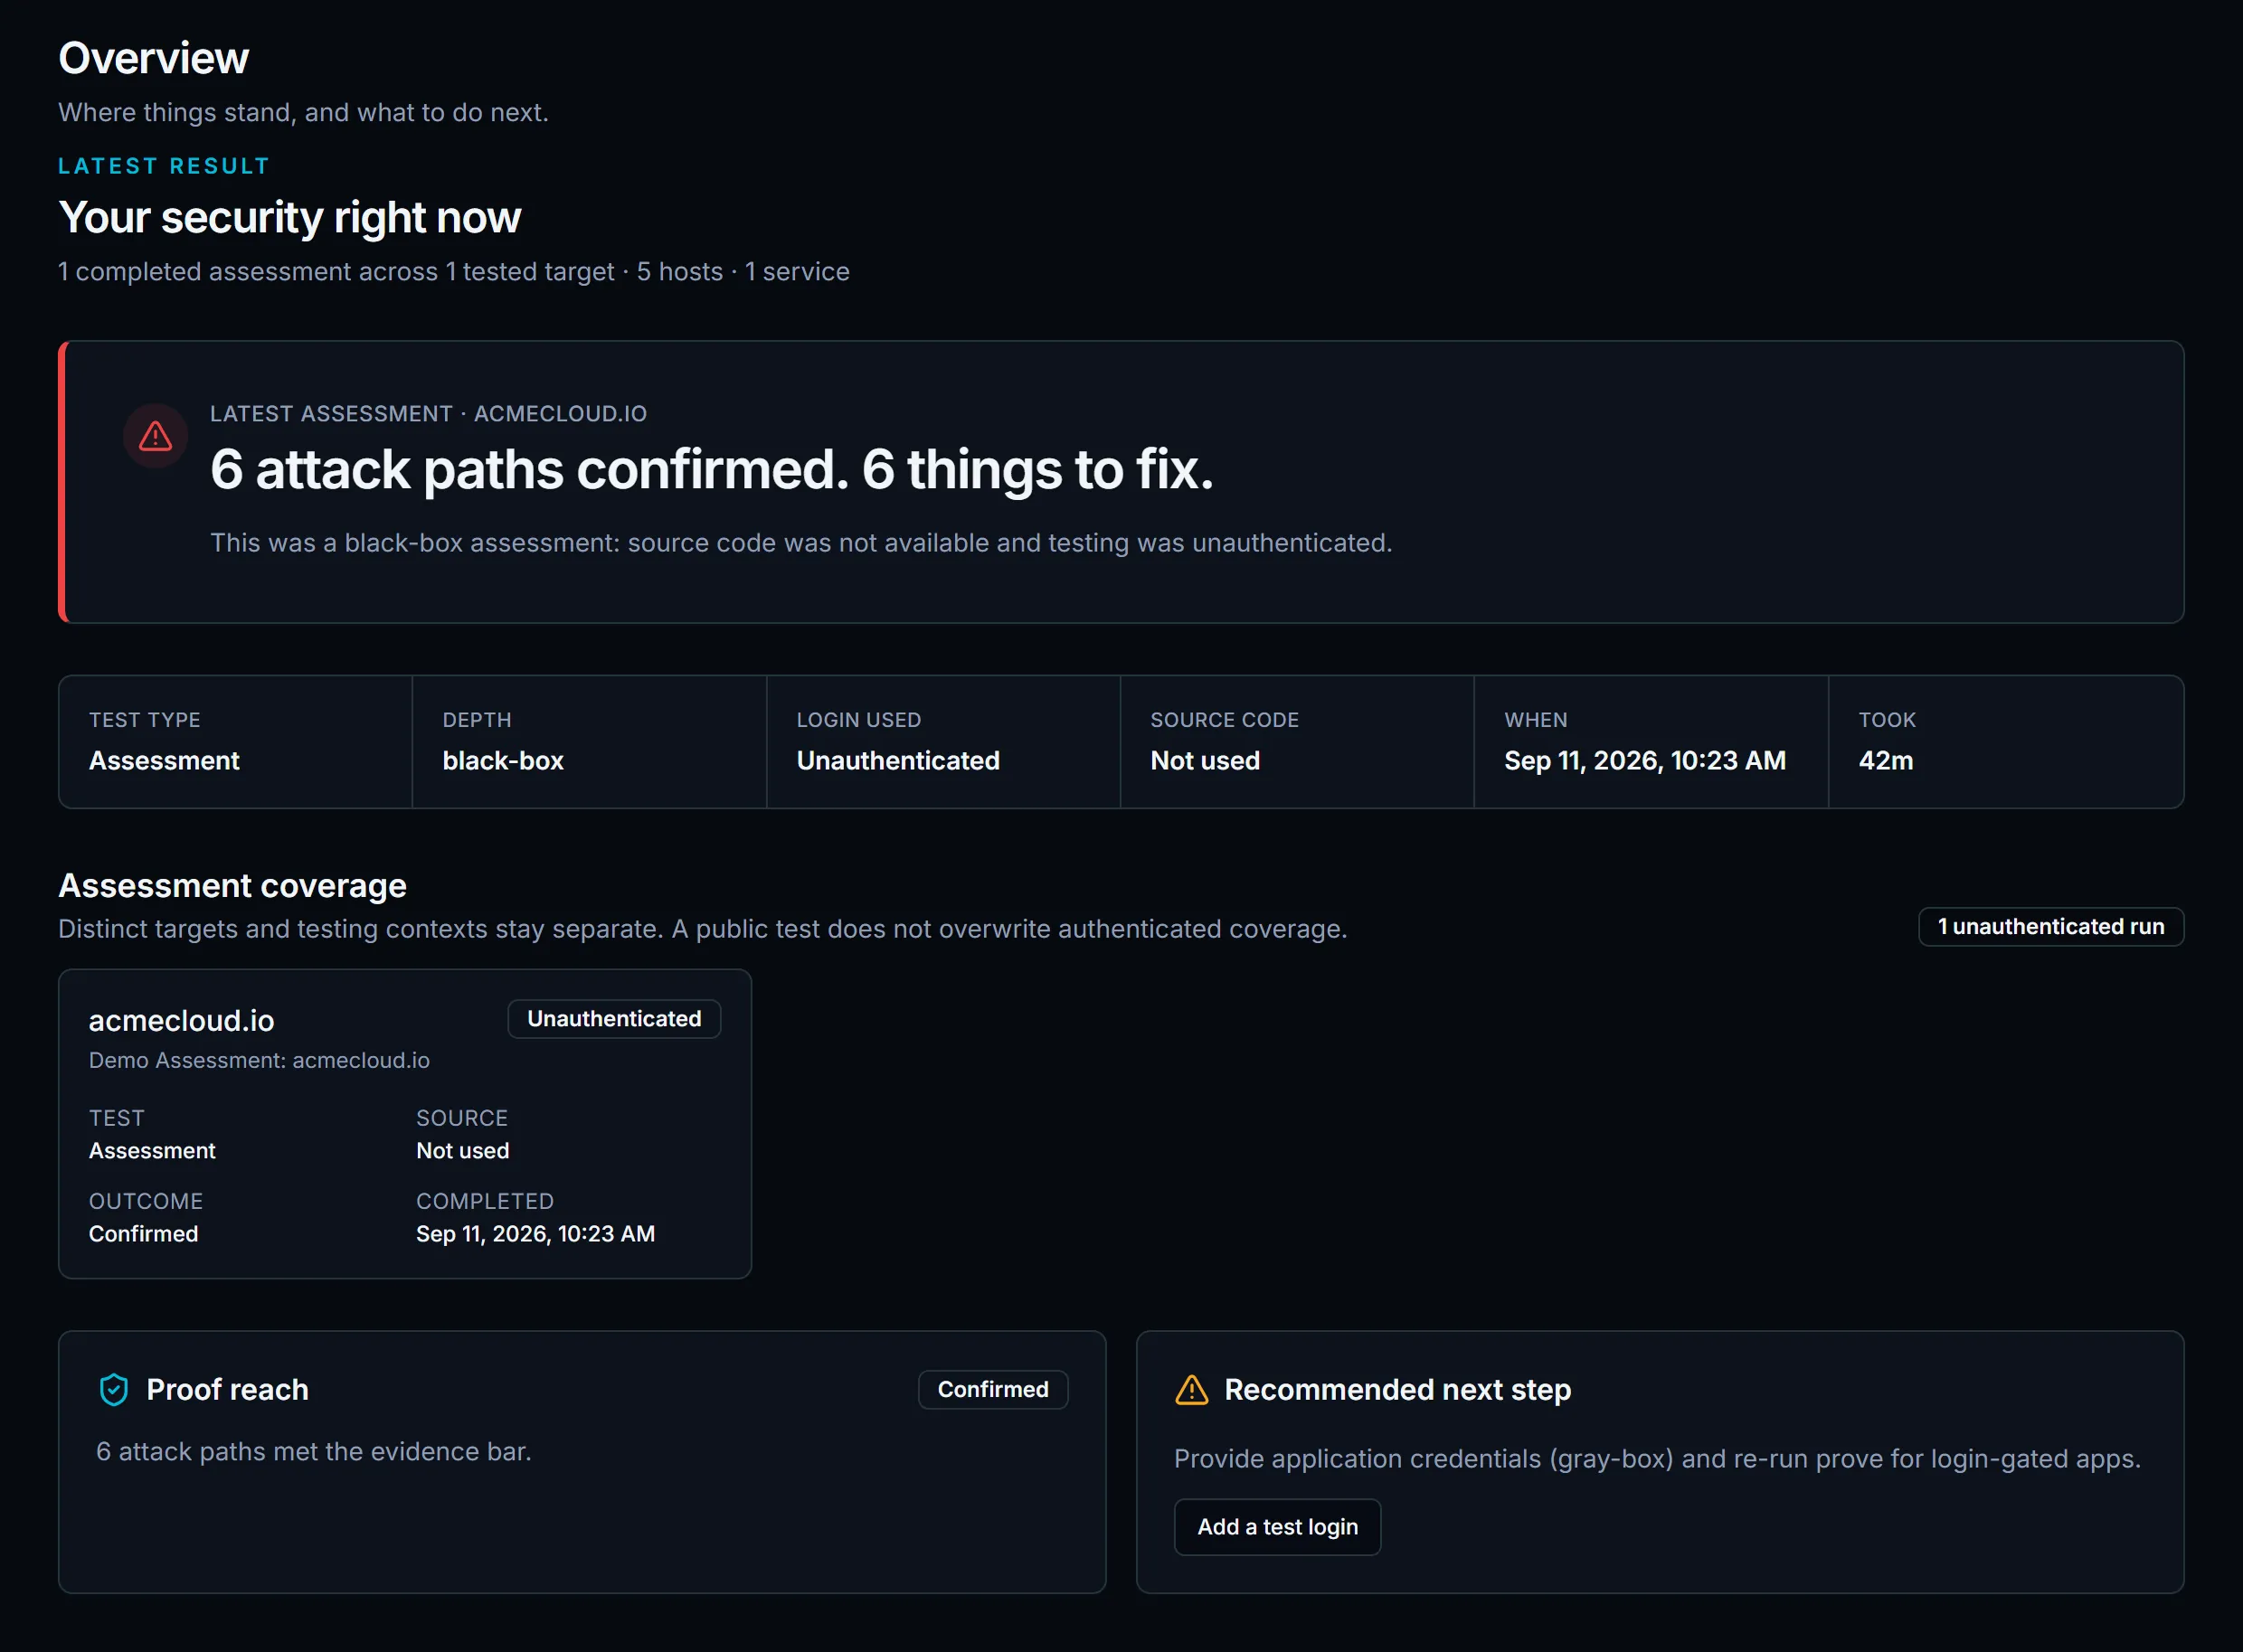This screenshot has height=1652, width=2243.
Task: Click the LATEST ASSESSMENT · ACMECLOUD.IO label
Action: point(428,413)
